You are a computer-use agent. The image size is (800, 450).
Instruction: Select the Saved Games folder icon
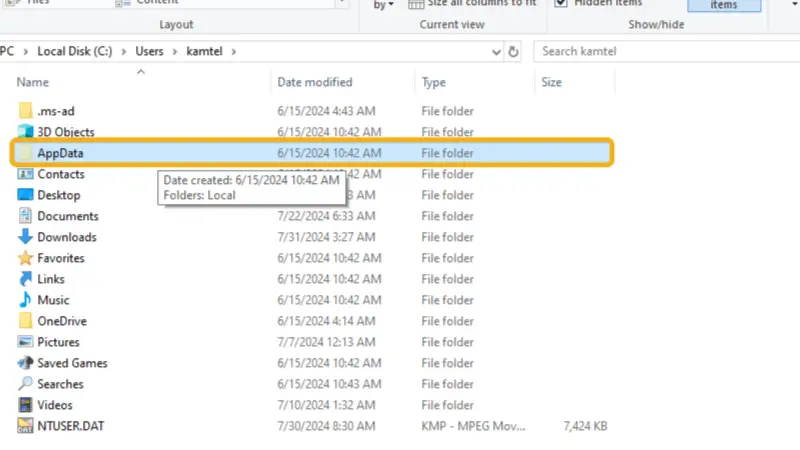click(25, 363)
